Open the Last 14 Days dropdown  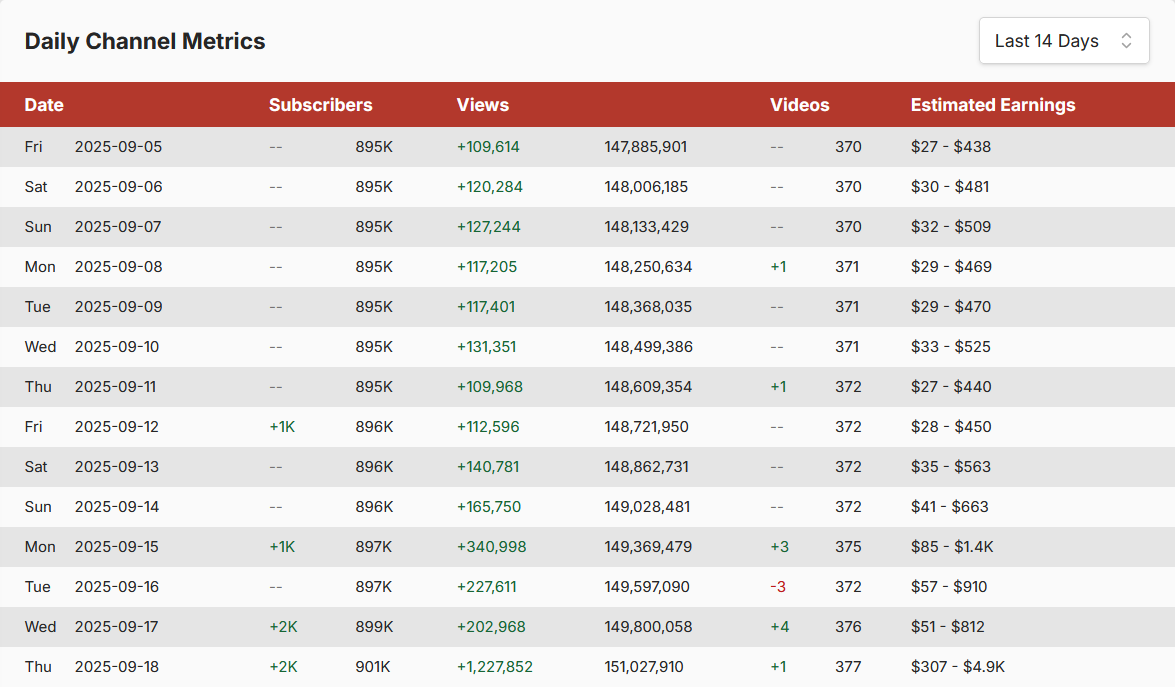[x=1064, y=40]
